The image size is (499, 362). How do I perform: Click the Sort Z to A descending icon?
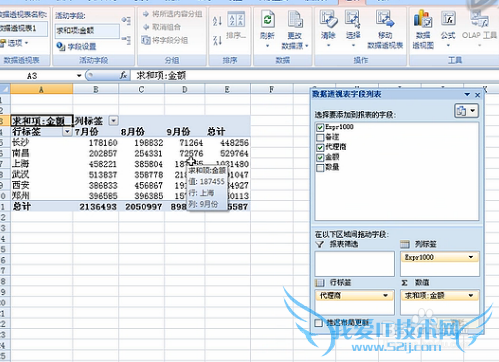217,40
